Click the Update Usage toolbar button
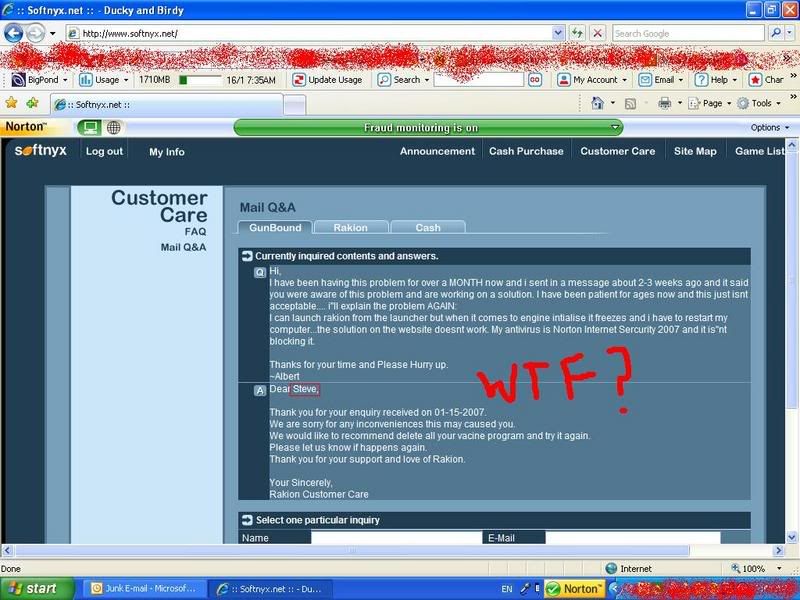Screen dimensions: 800x600 (x=327, y=80)
